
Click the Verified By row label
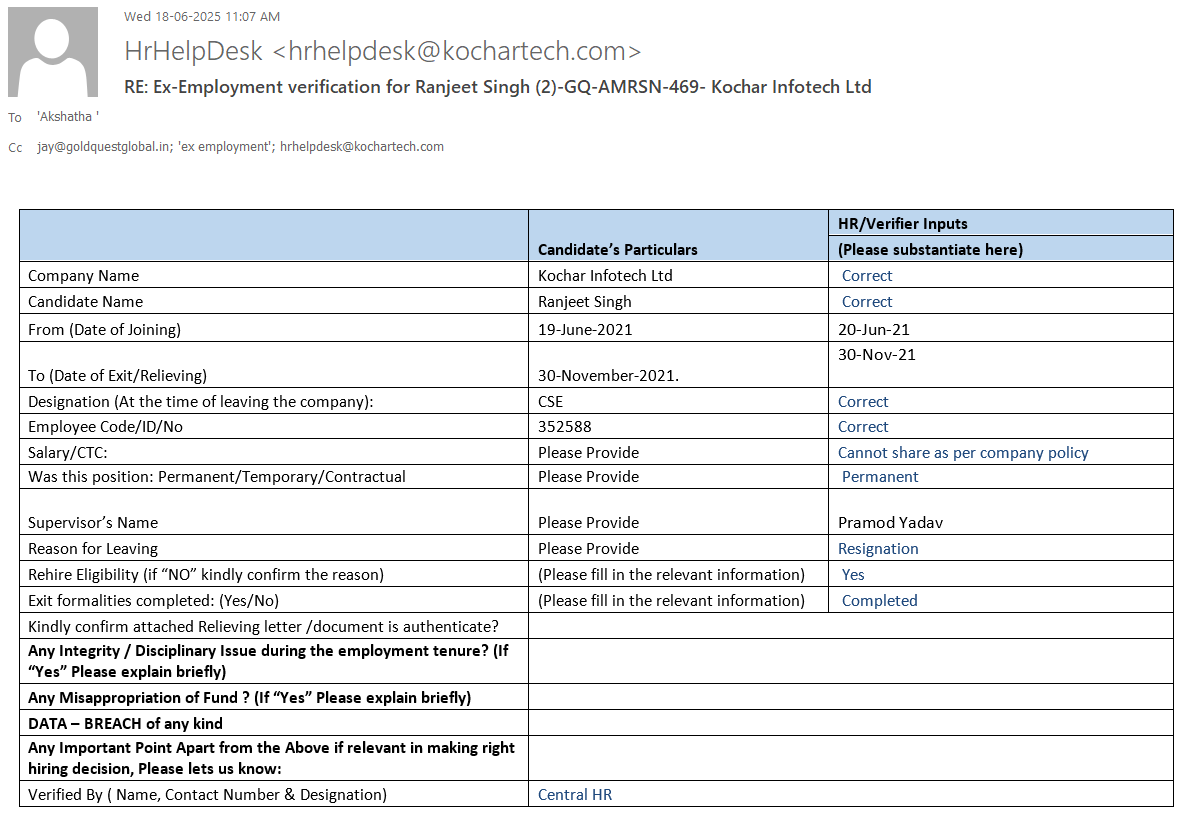(x=207, y=795)
